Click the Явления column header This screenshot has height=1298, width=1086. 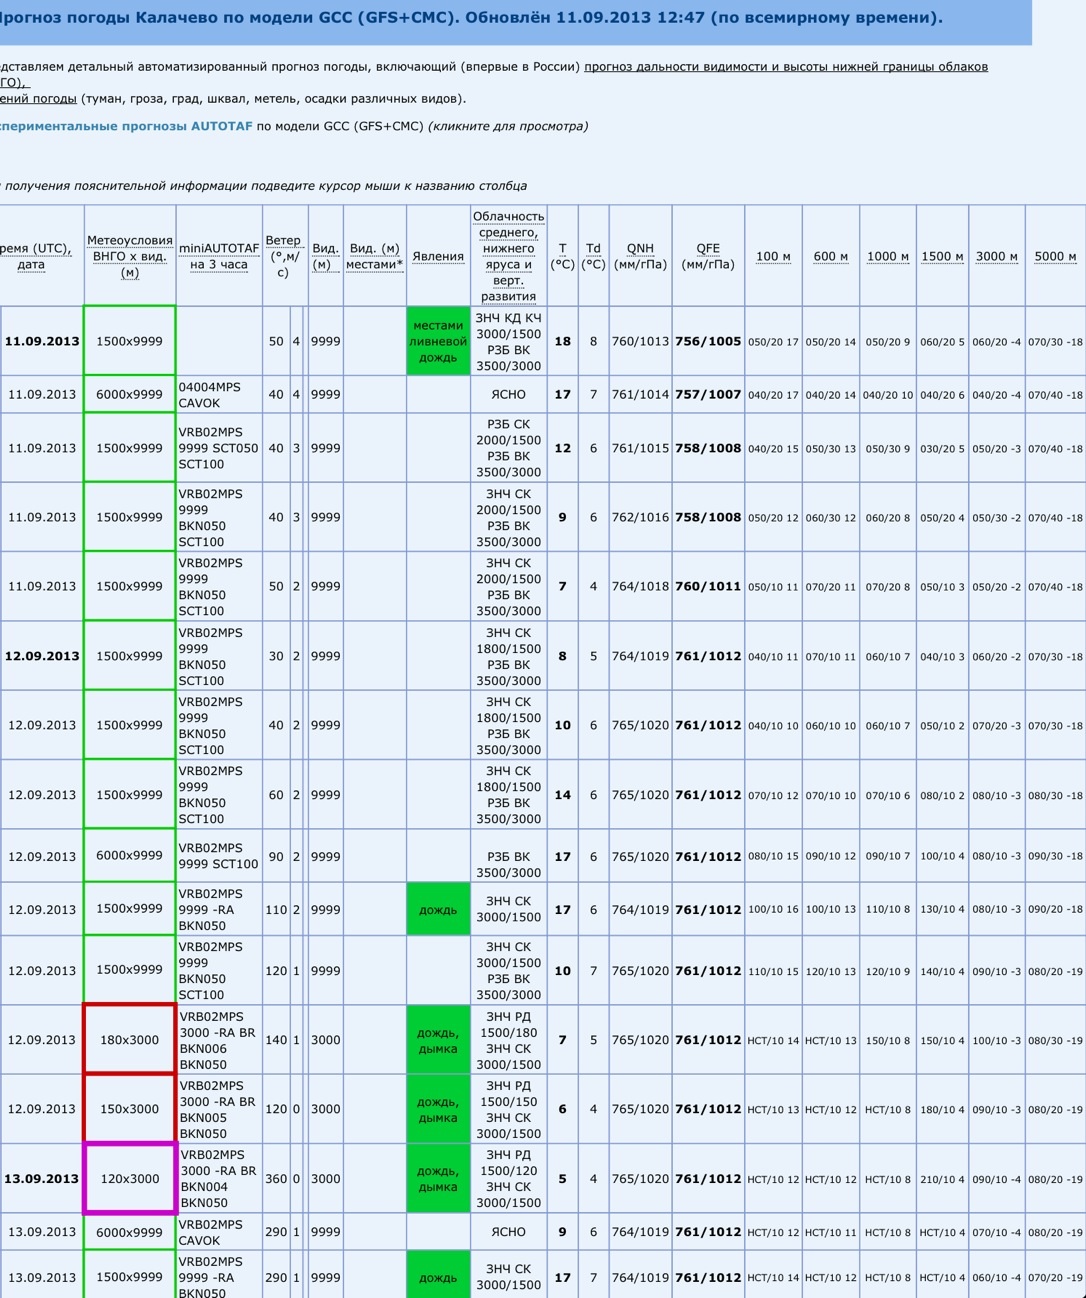(x=438, y=256)
